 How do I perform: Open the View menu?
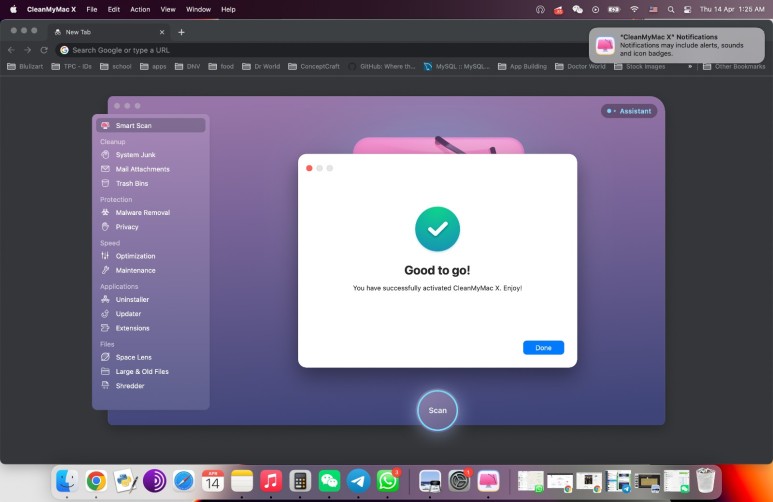point(168,9)
